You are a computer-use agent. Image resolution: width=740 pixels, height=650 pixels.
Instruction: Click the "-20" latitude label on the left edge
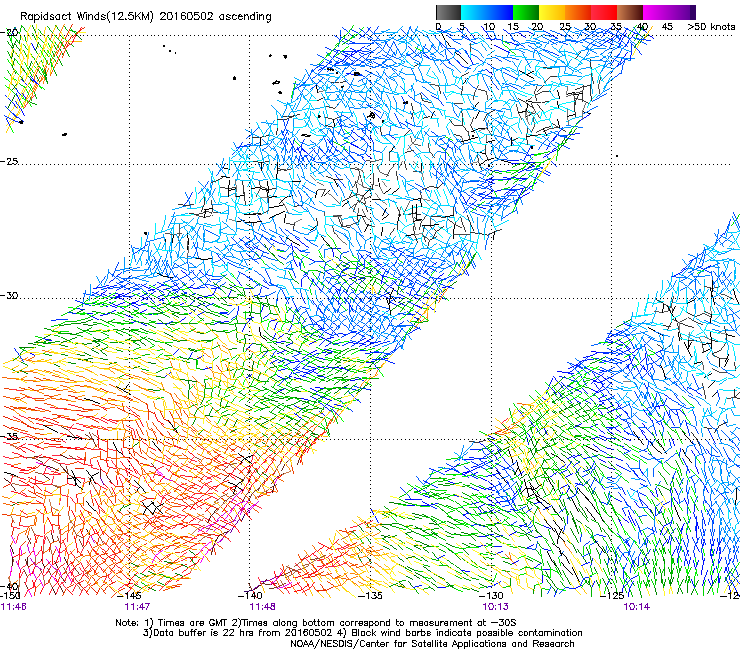pos(9,32)
